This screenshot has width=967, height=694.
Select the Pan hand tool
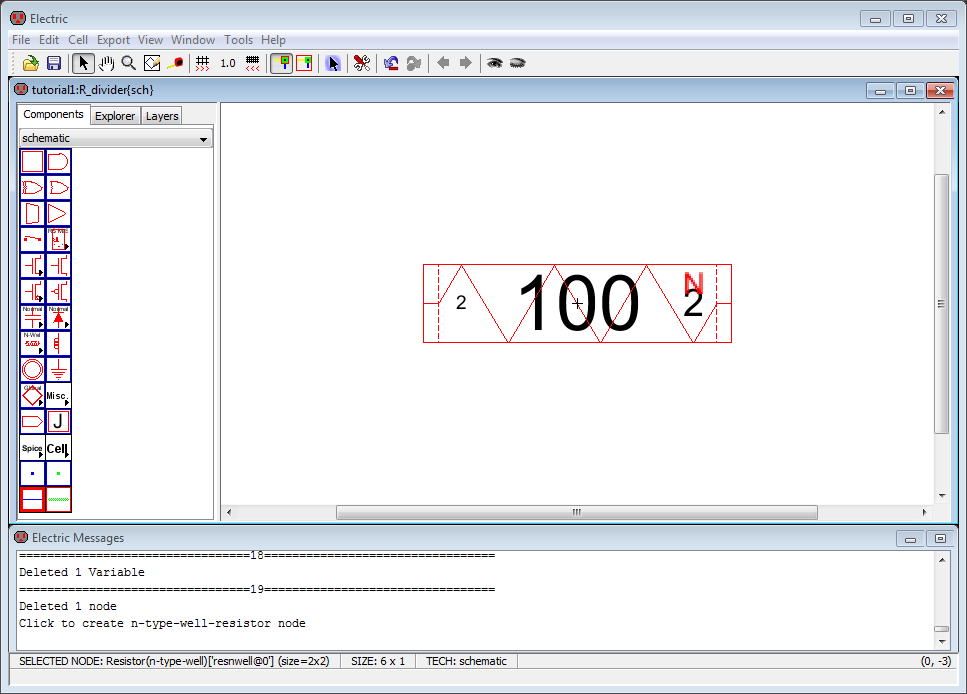pos(106,63)
